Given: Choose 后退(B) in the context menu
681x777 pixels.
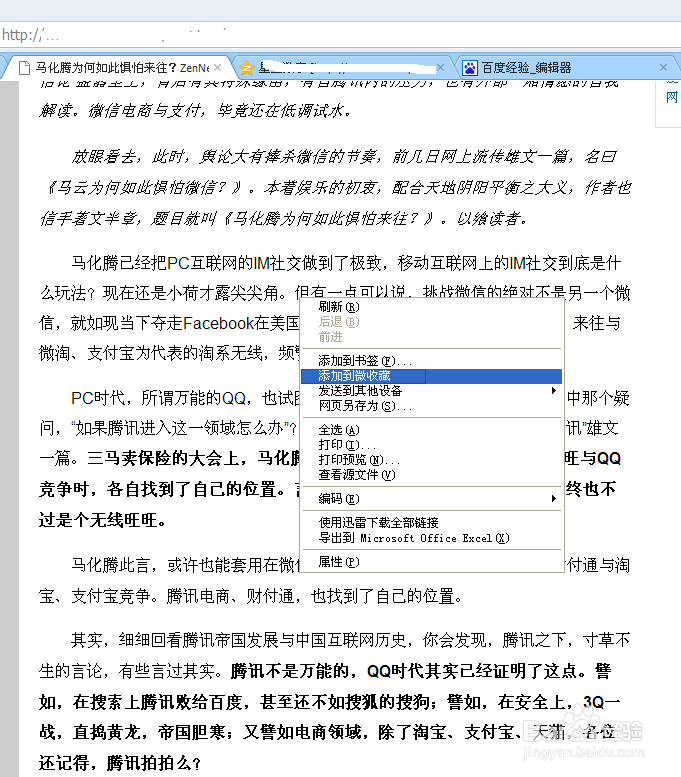Looking at the screenshot, I should coord(431,322).
